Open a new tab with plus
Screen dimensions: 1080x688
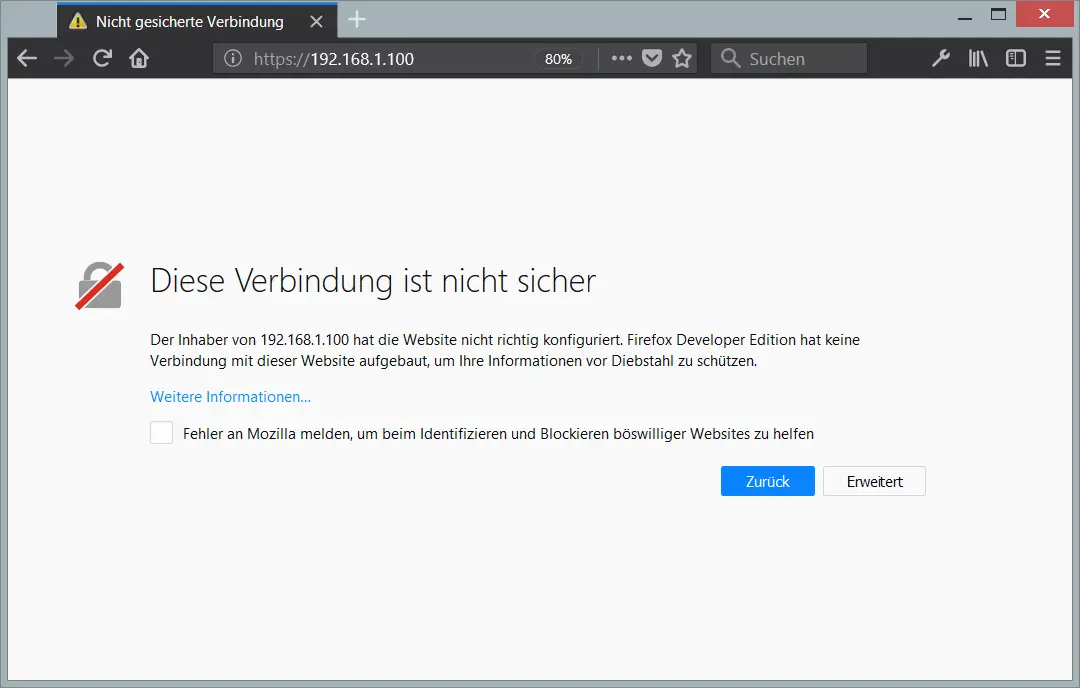point(357,20)
